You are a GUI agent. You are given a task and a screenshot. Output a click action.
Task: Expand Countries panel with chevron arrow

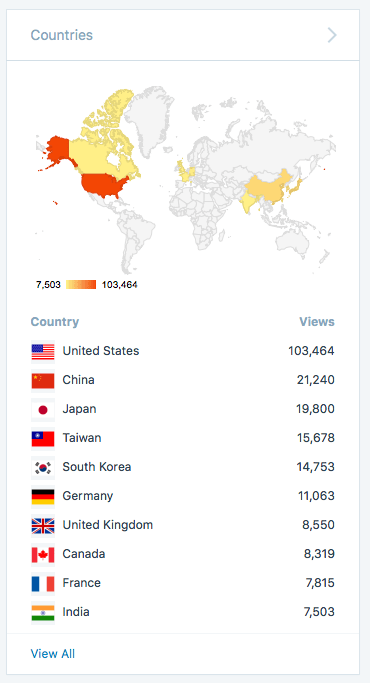click(x=332, y=35)
